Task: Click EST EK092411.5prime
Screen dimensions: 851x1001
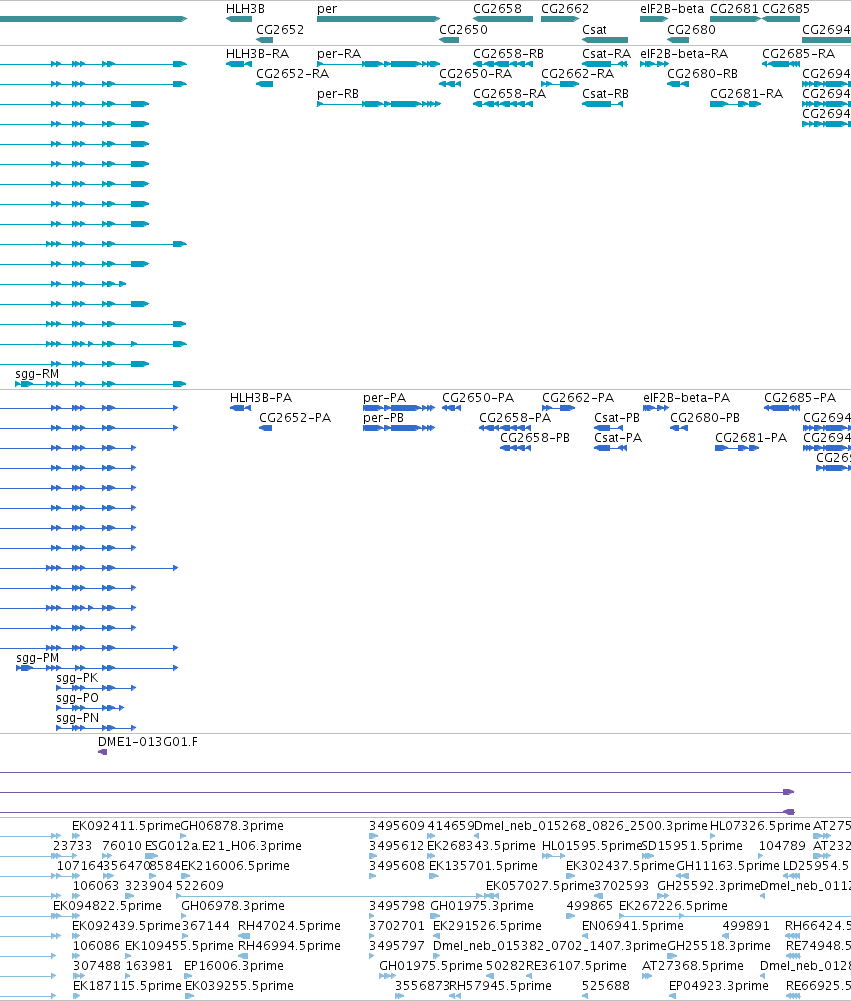Action: click(x=126, y=826)
